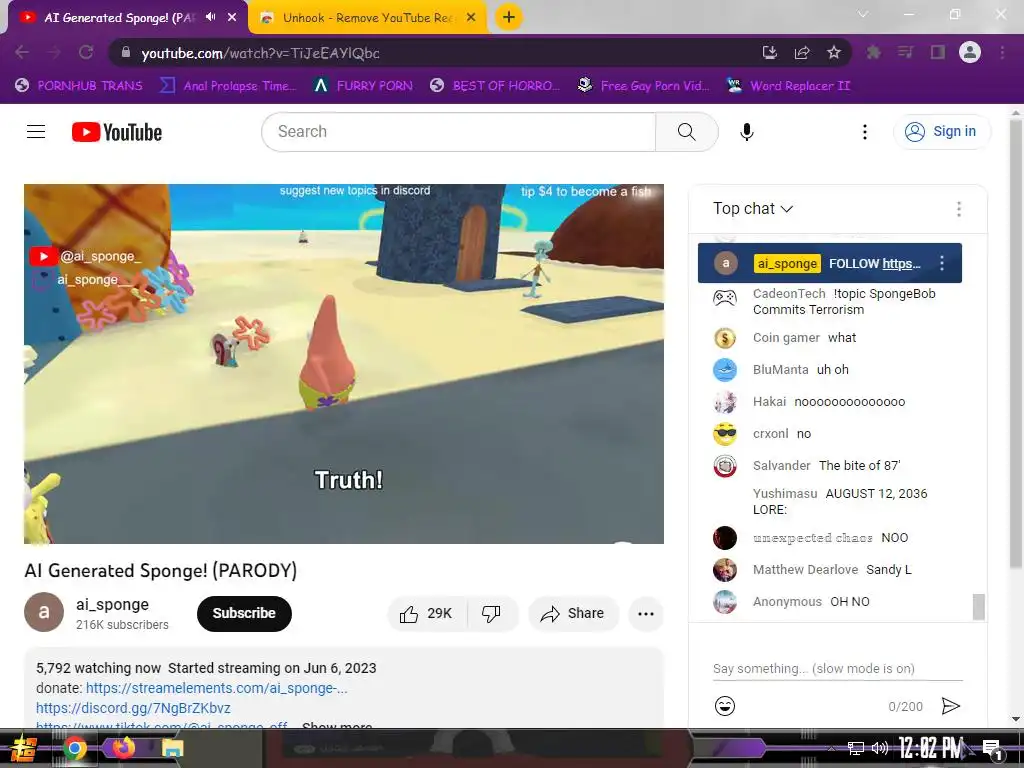Share this page icon in address bar

[802, 52]
